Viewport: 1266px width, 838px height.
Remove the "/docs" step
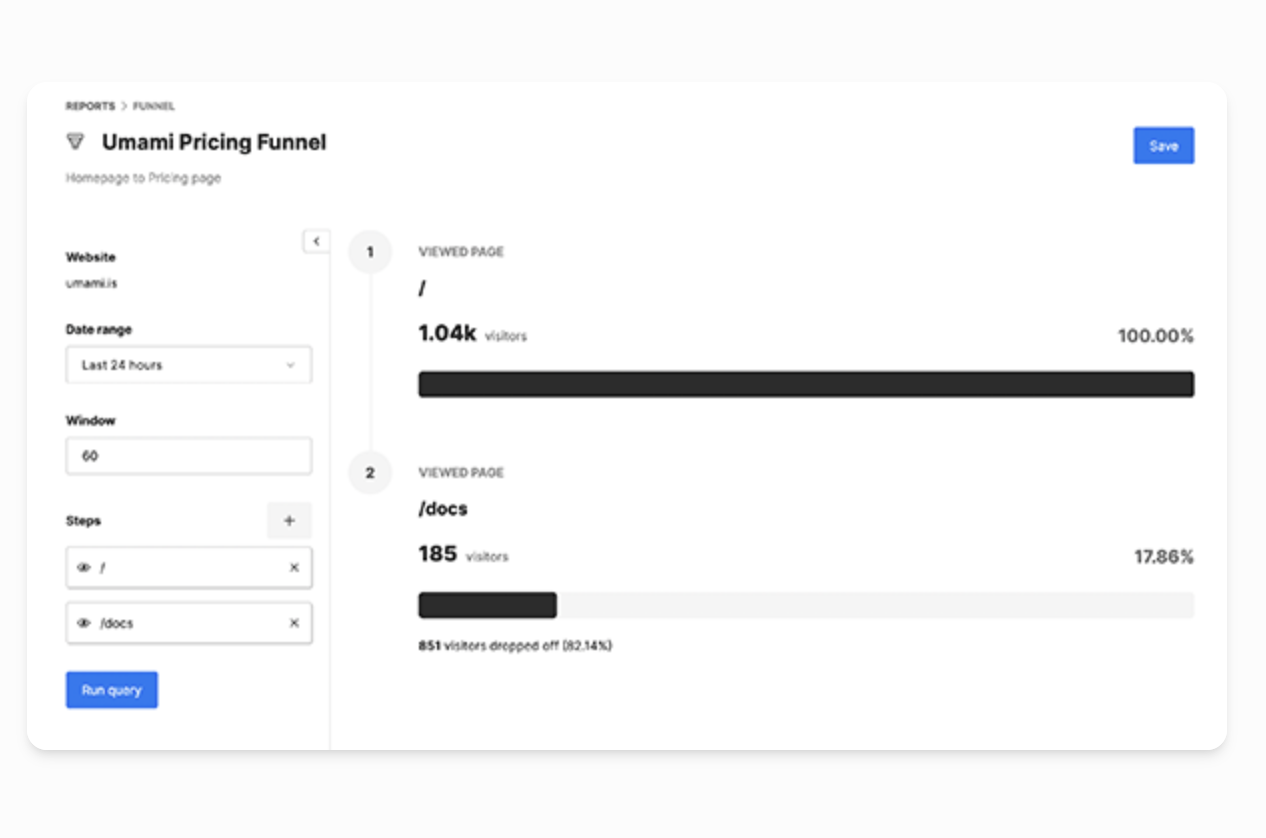tap(294, 623)
